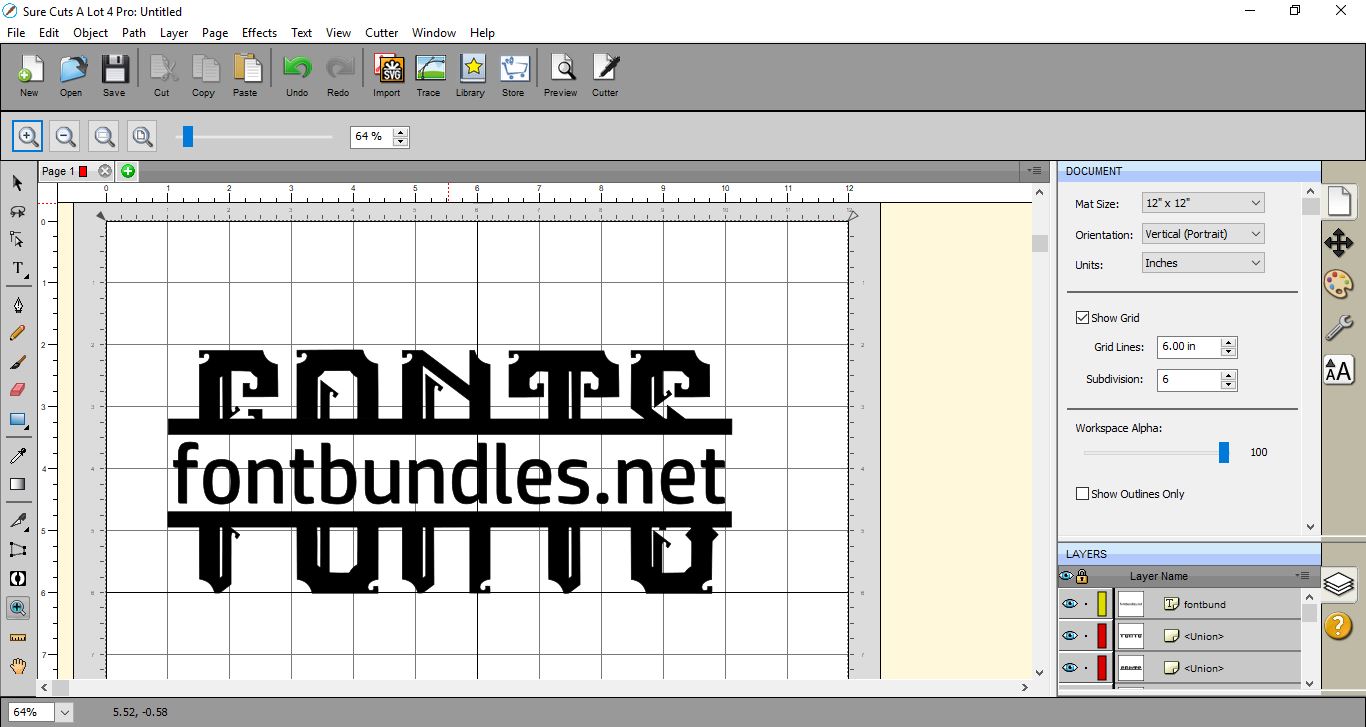Choose the Hand pan tool
This screenshot has height=727, width=1366.
[x=17, y=665]
